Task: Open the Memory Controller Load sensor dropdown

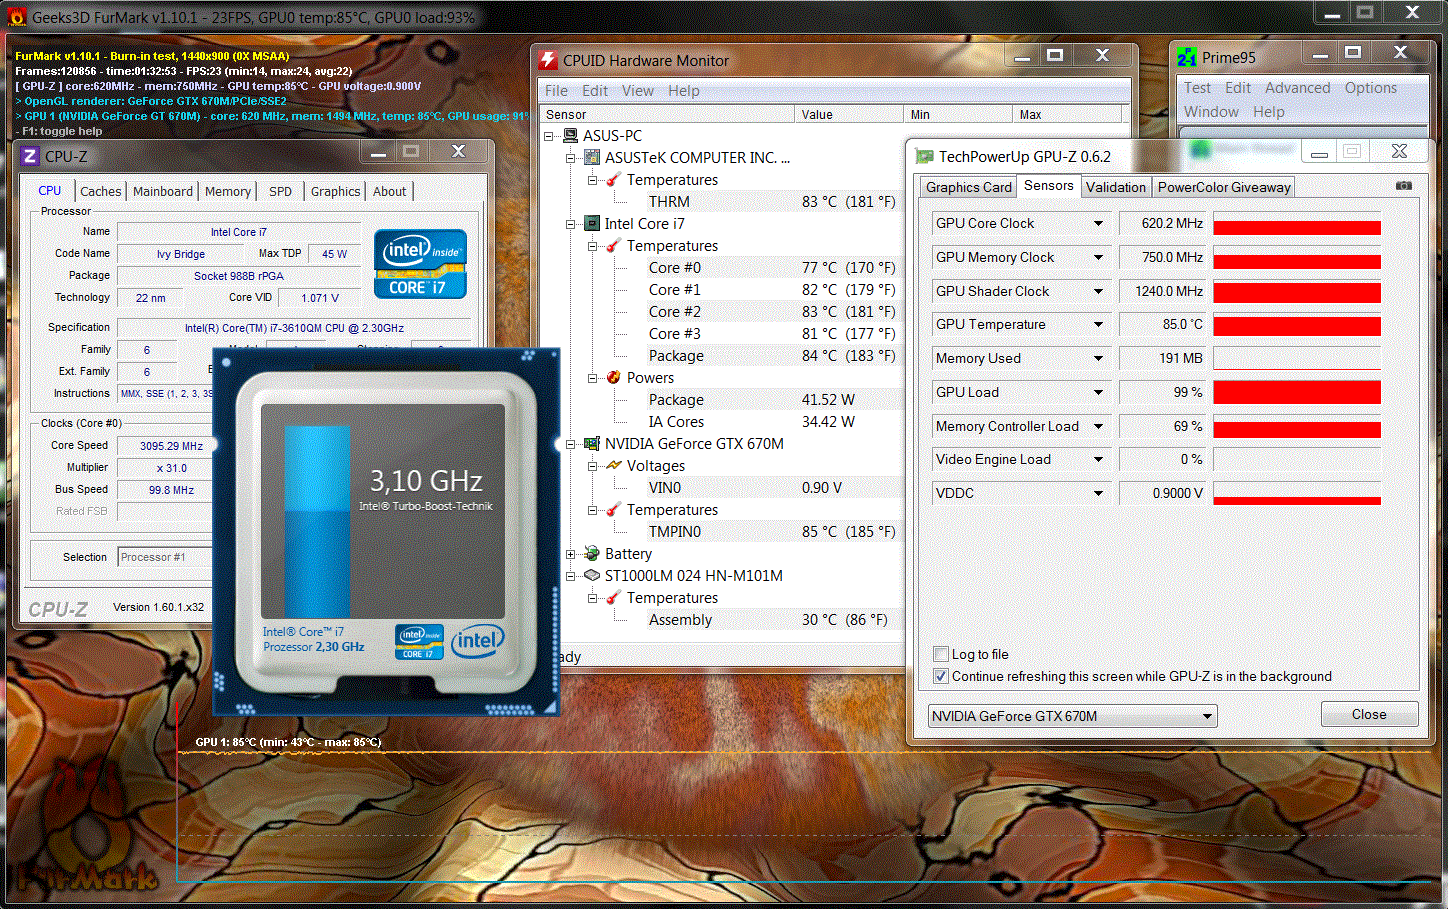Action: point(1098,426)
